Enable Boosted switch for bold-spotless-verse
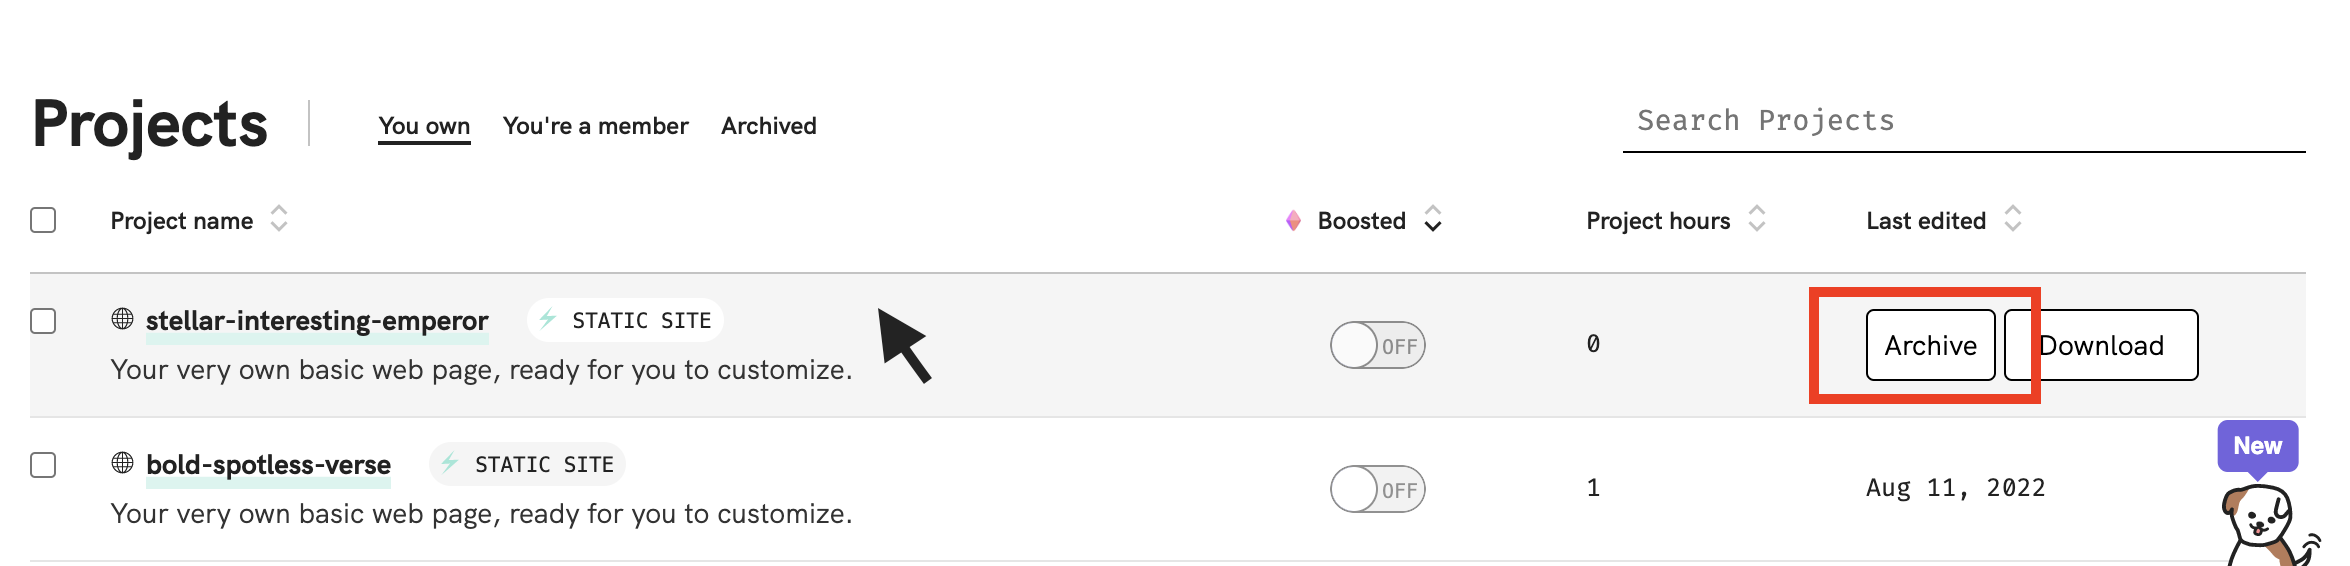2350x566 pixels. (1377, 489)
